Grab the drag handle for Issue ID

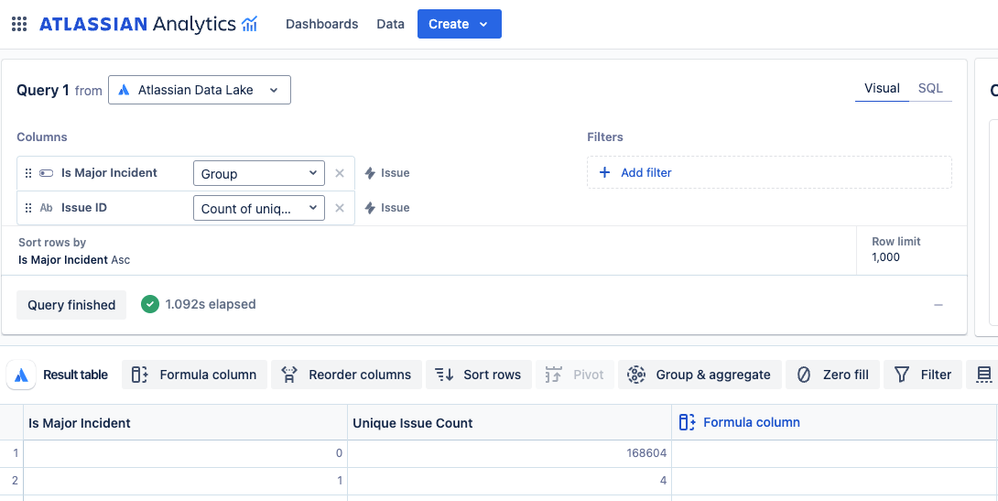click(x=28, y=208)
